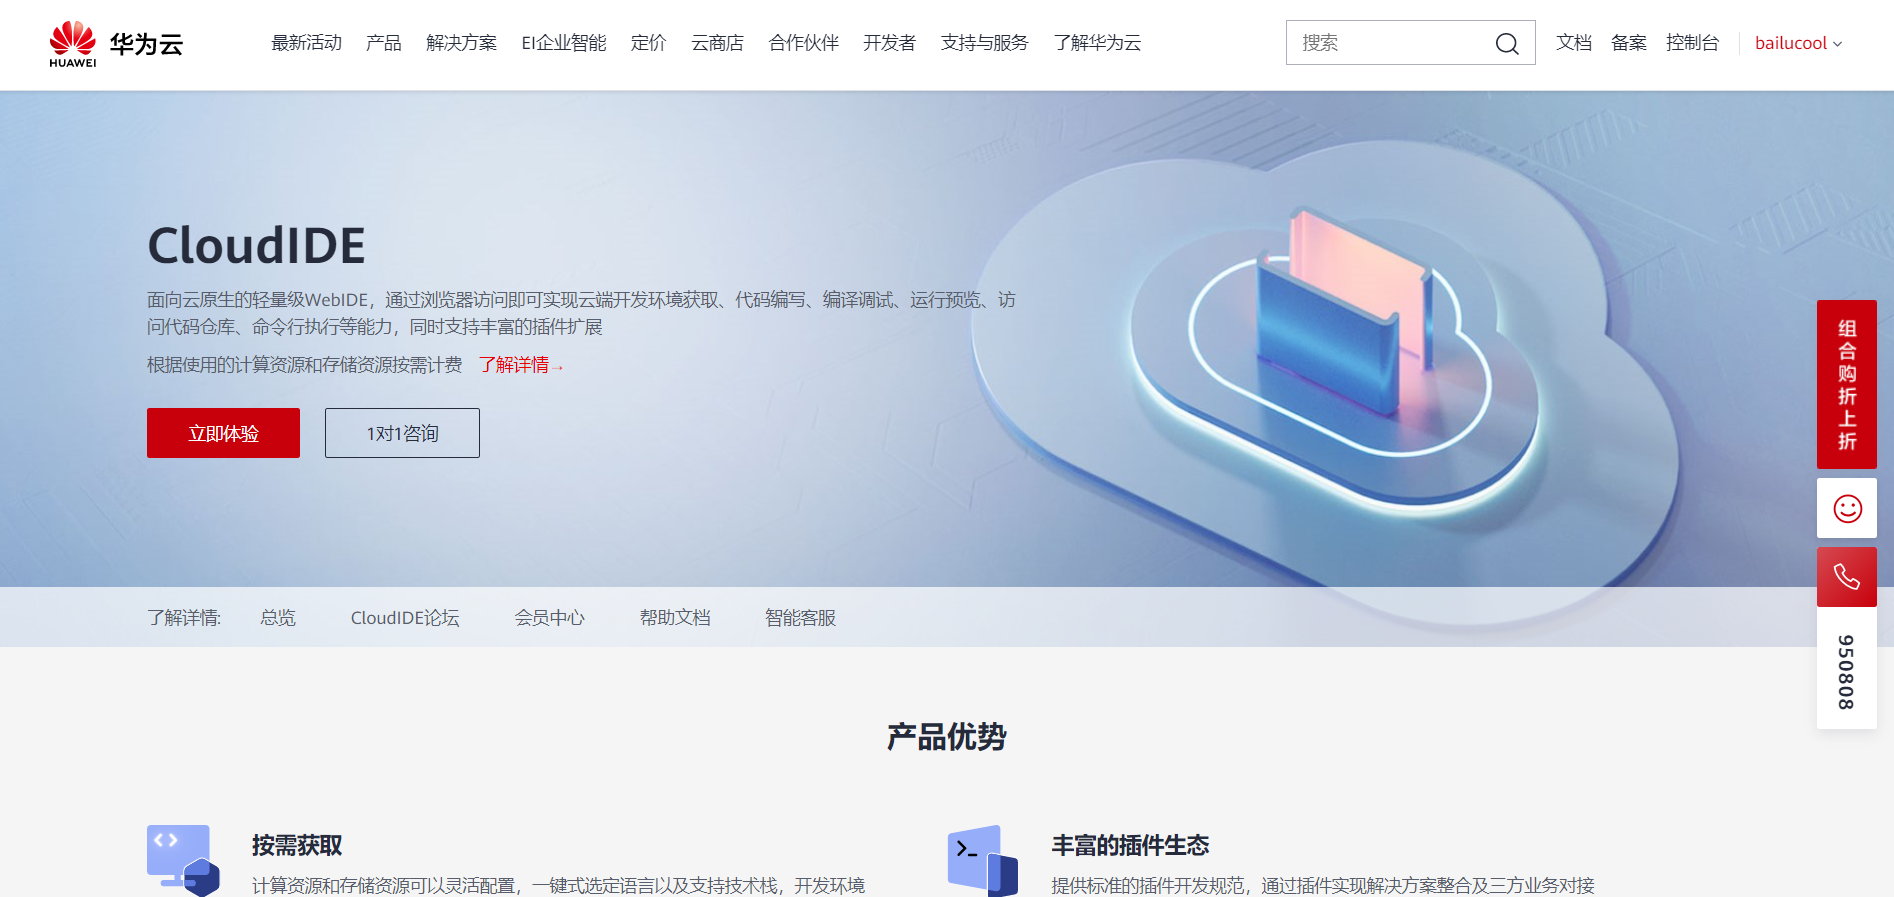The width and height of the screenshot is (1894, 897).
Task: Open the 产品 menu
Action: 384,43
